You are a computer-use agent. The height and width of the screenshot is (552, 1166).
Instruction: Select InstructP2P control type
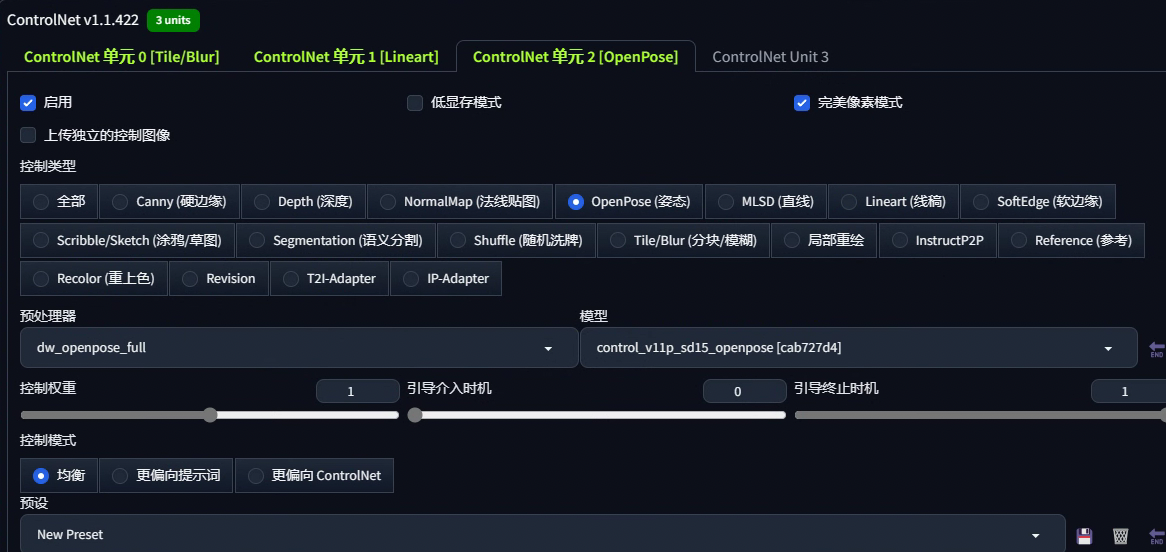[x=937, y=240]
